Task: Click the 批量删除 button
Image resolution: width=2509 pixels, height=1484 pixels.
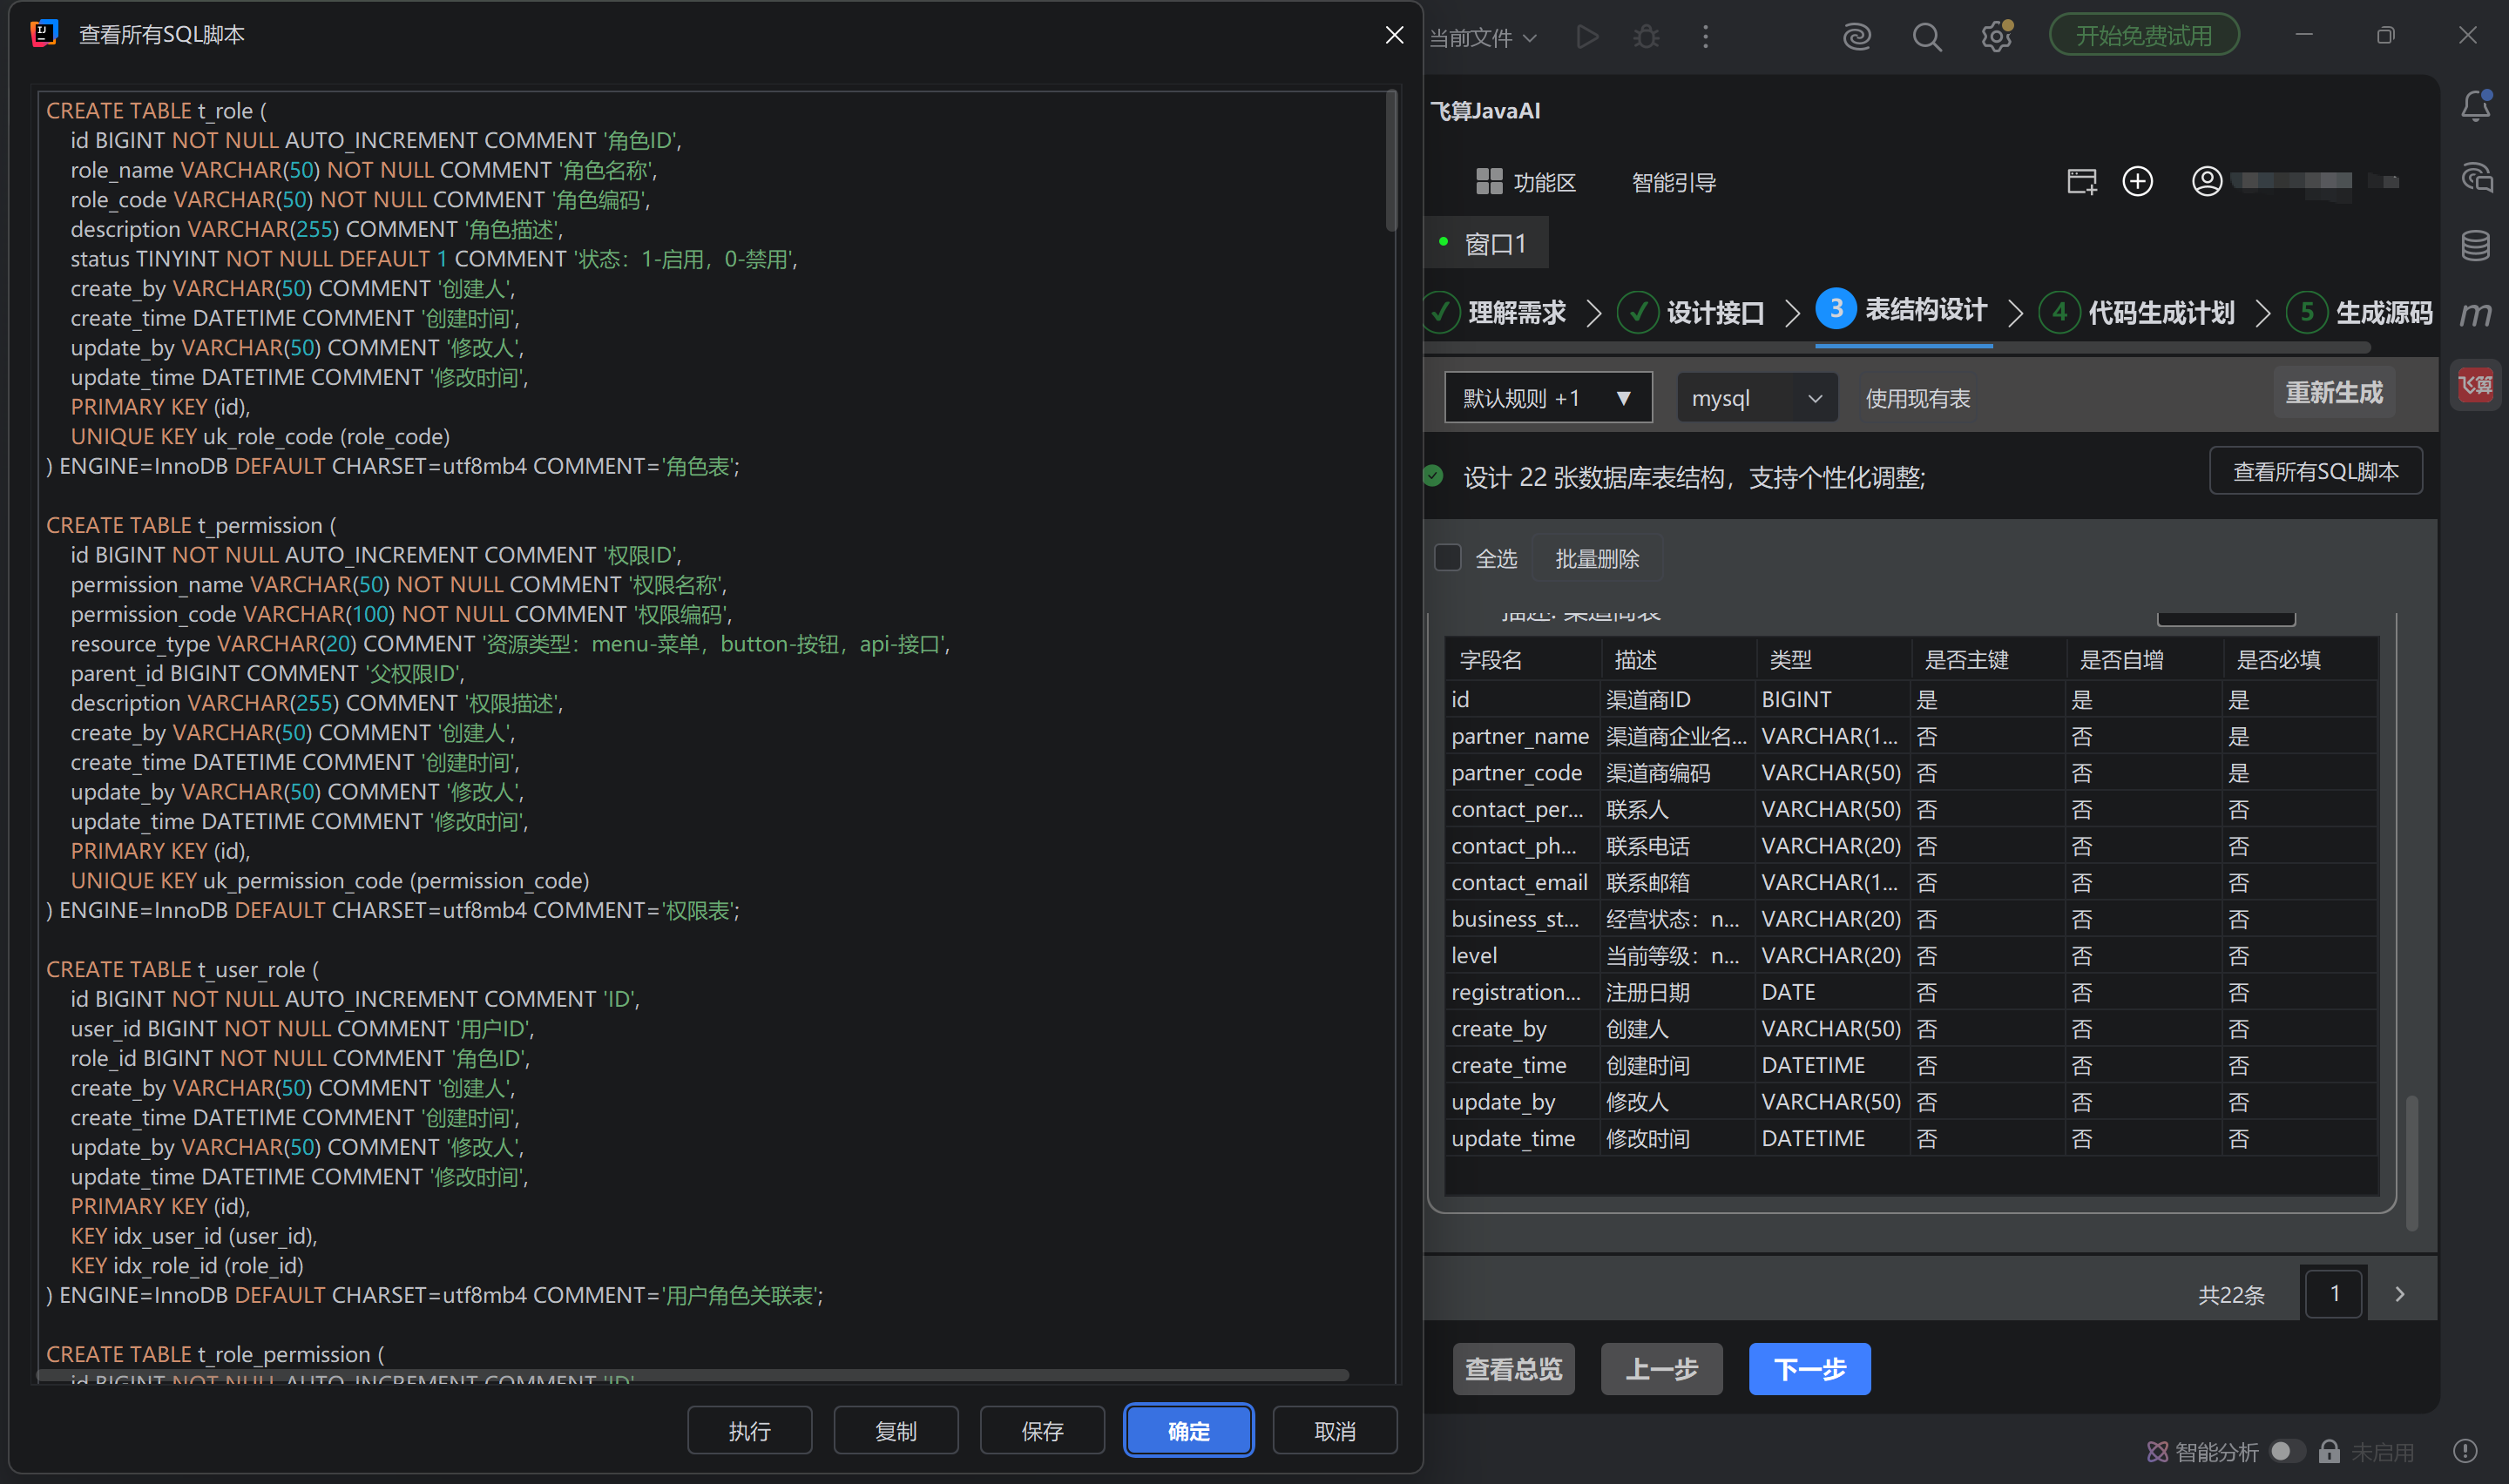Action: click(x=1597, y=559)
